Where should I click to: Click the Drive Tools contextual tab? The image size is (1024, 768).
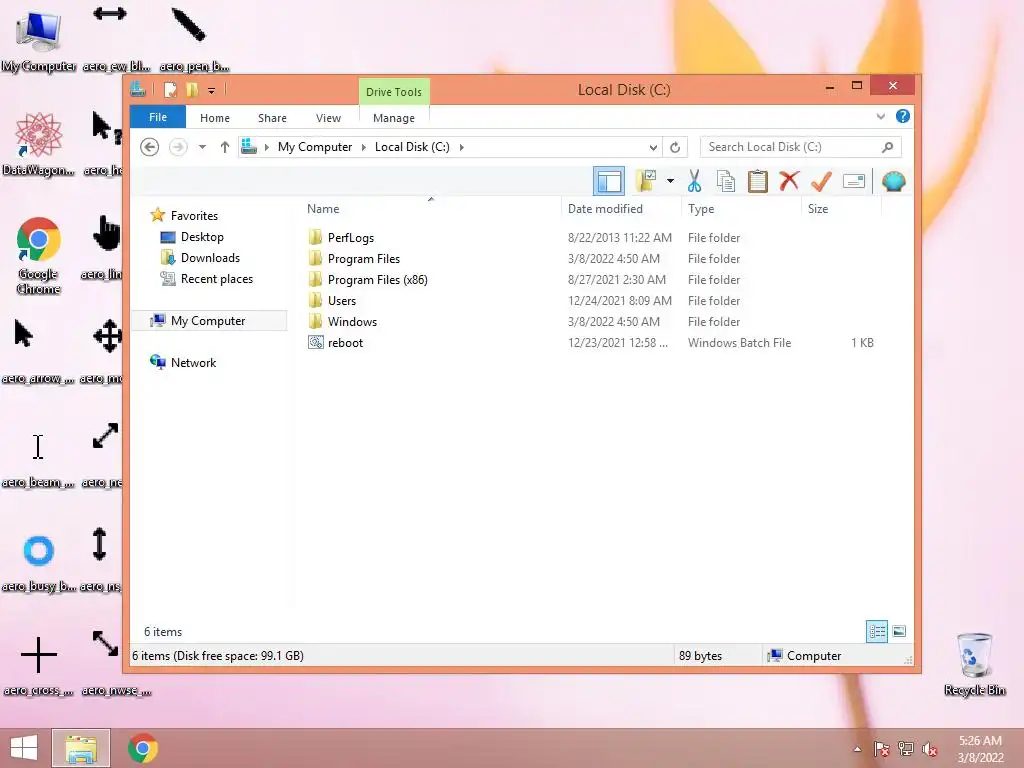pos(394,91)
